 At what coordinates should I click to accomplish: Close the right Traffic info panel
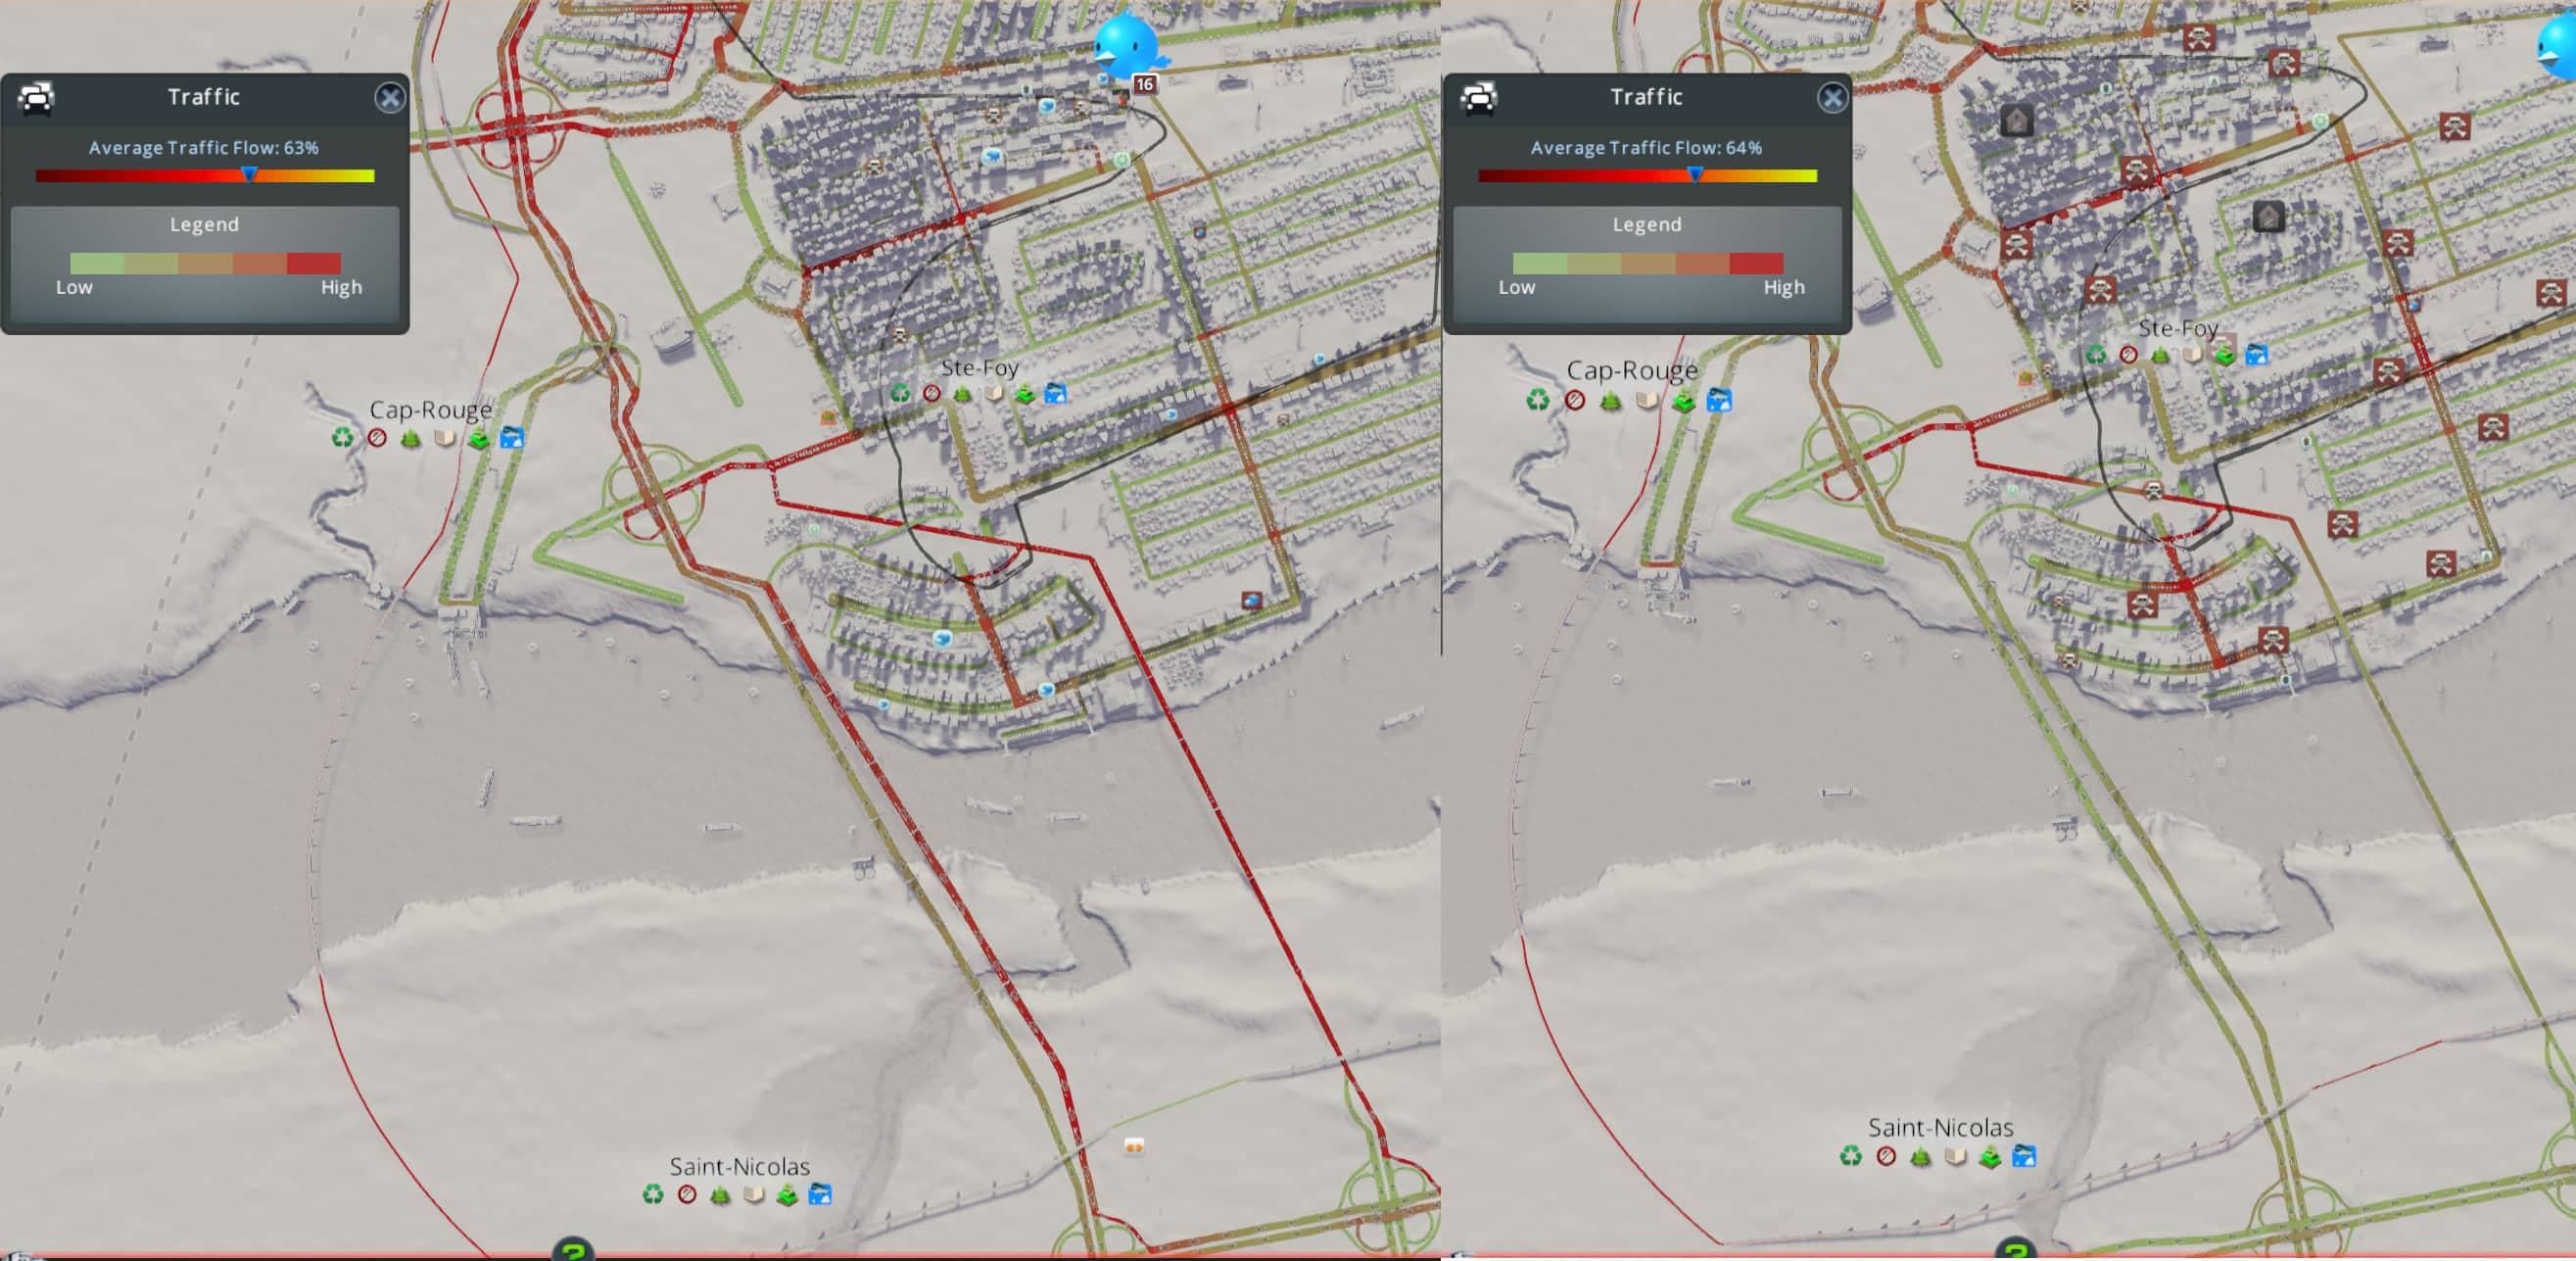[x=1832, y=98]
